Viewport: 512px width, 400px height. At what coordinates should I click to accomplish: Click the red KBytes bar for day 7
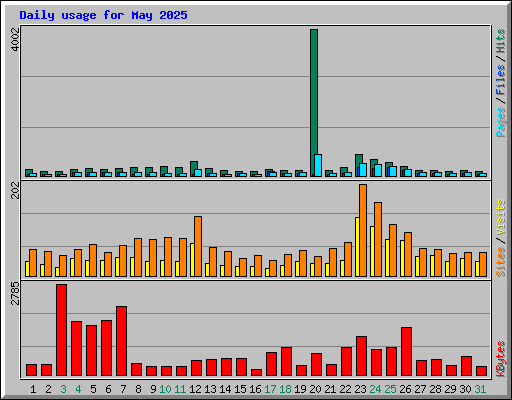tap(121, 341)
